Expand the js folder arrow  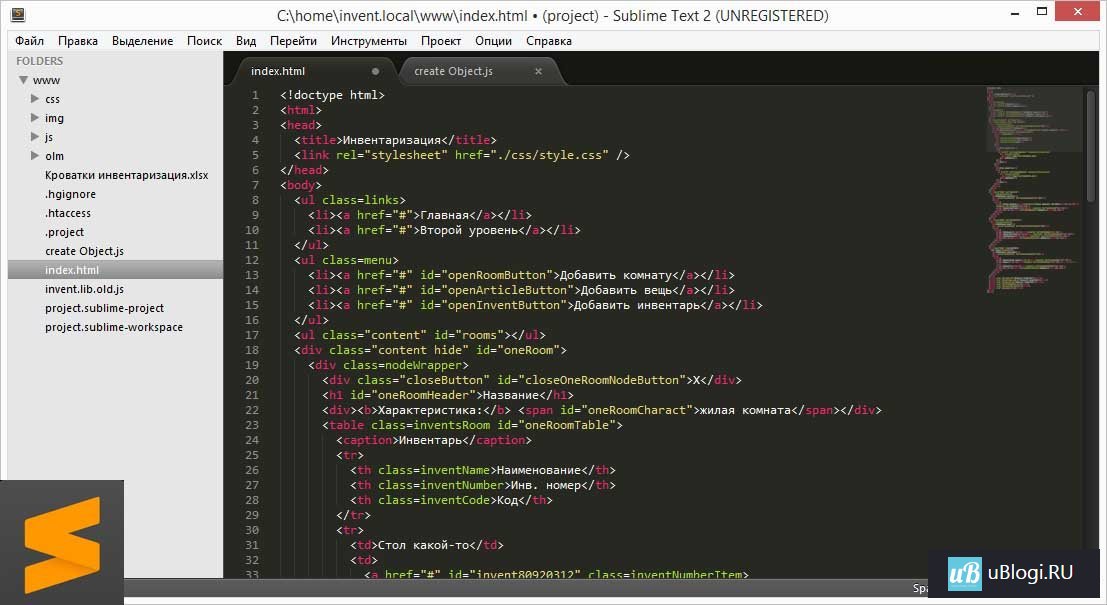point(35,137)
